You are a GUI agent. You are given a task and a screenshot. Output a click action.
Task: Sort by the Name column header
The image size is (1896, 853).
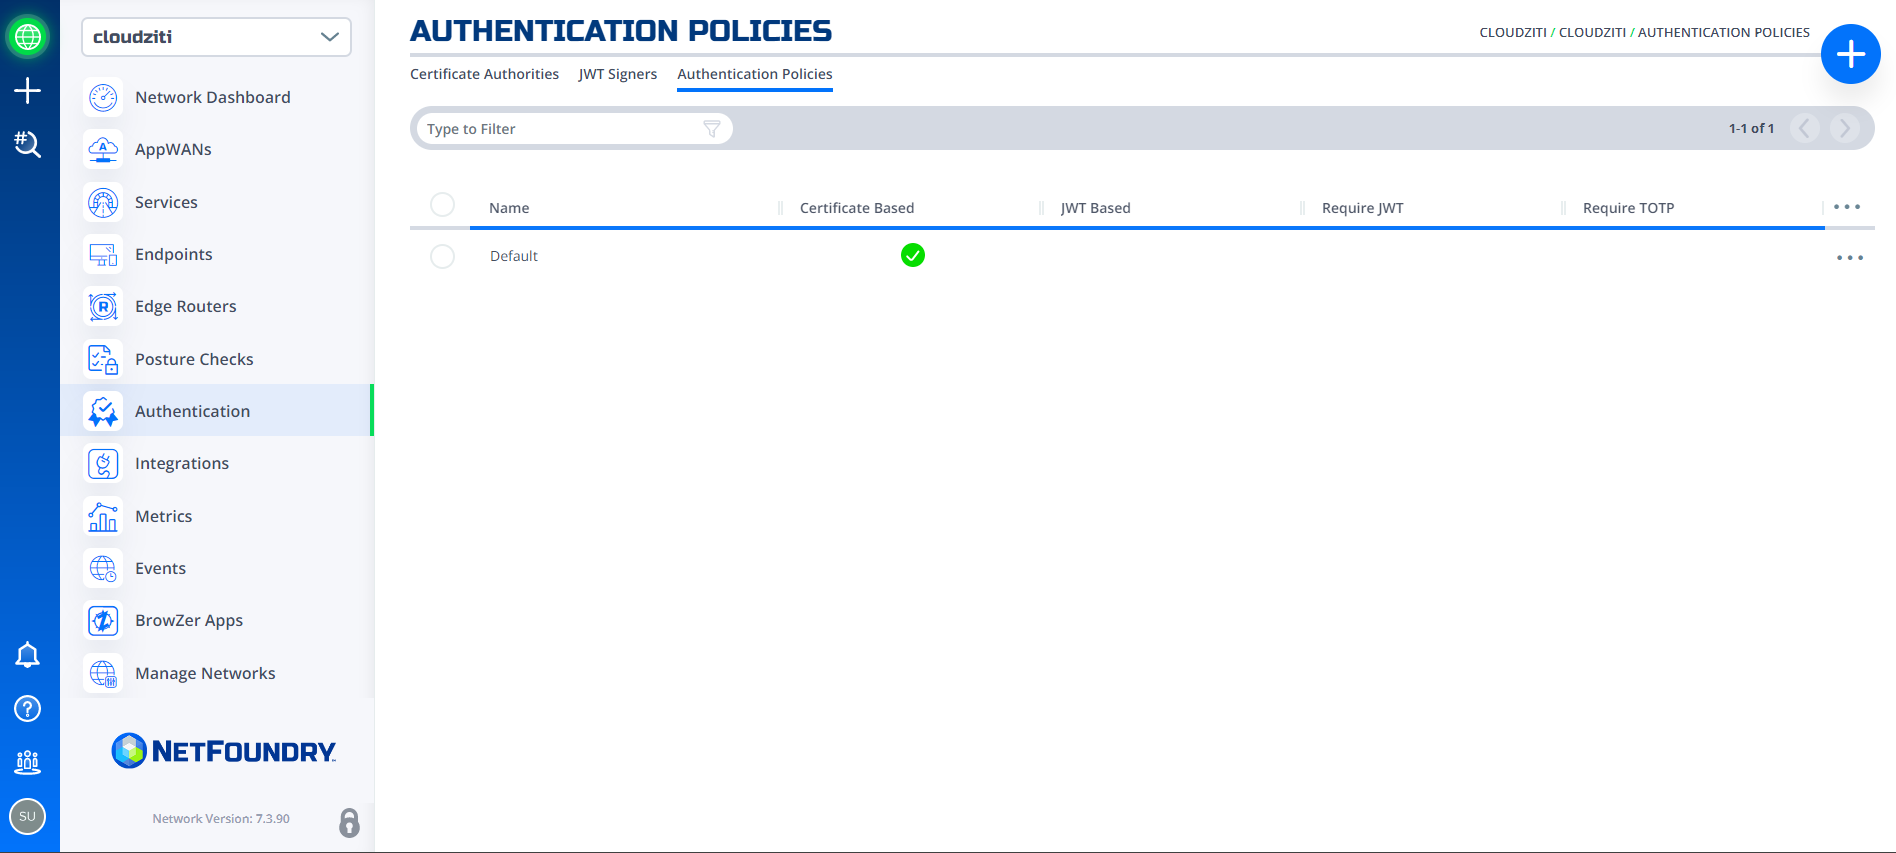509,208
